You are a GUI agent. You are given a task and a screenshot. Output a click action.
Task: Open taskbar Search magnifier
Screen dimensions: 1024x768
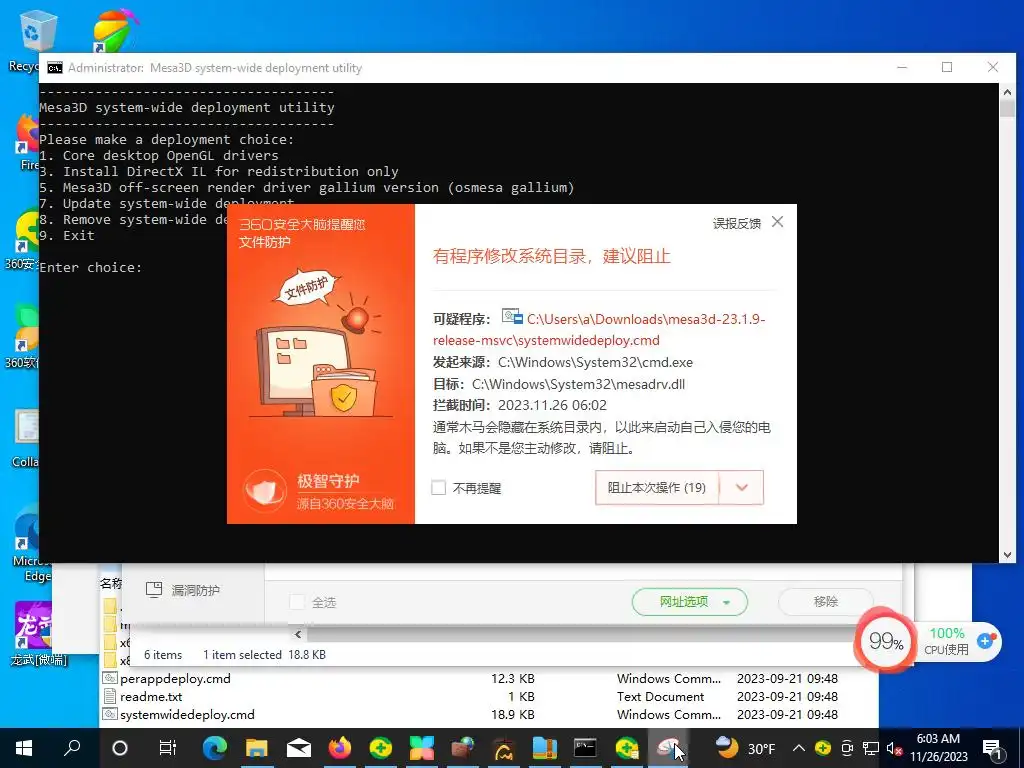tap(72, 747)
